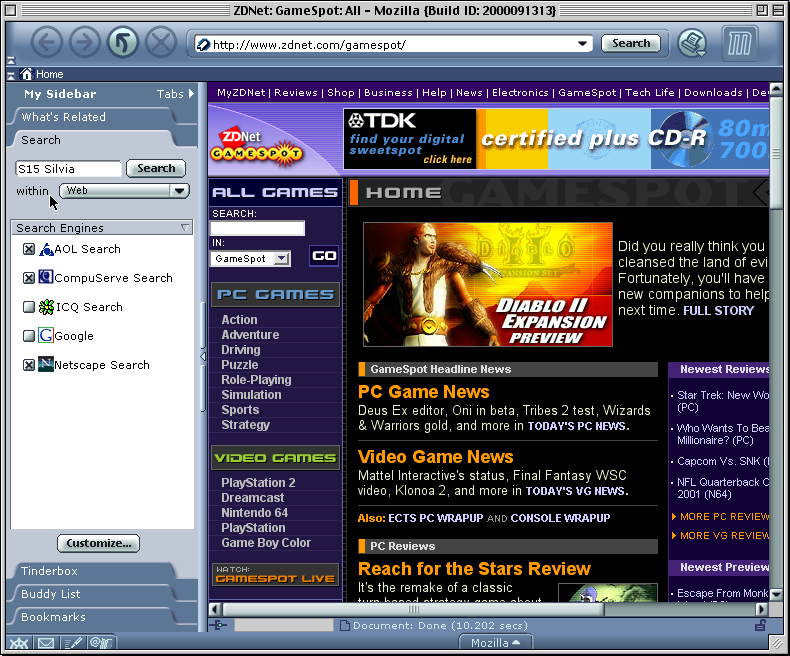Viewport: 790px width, 656px height.
Task: Open the PC Game News headline link
Action: [x=424, y=391]
